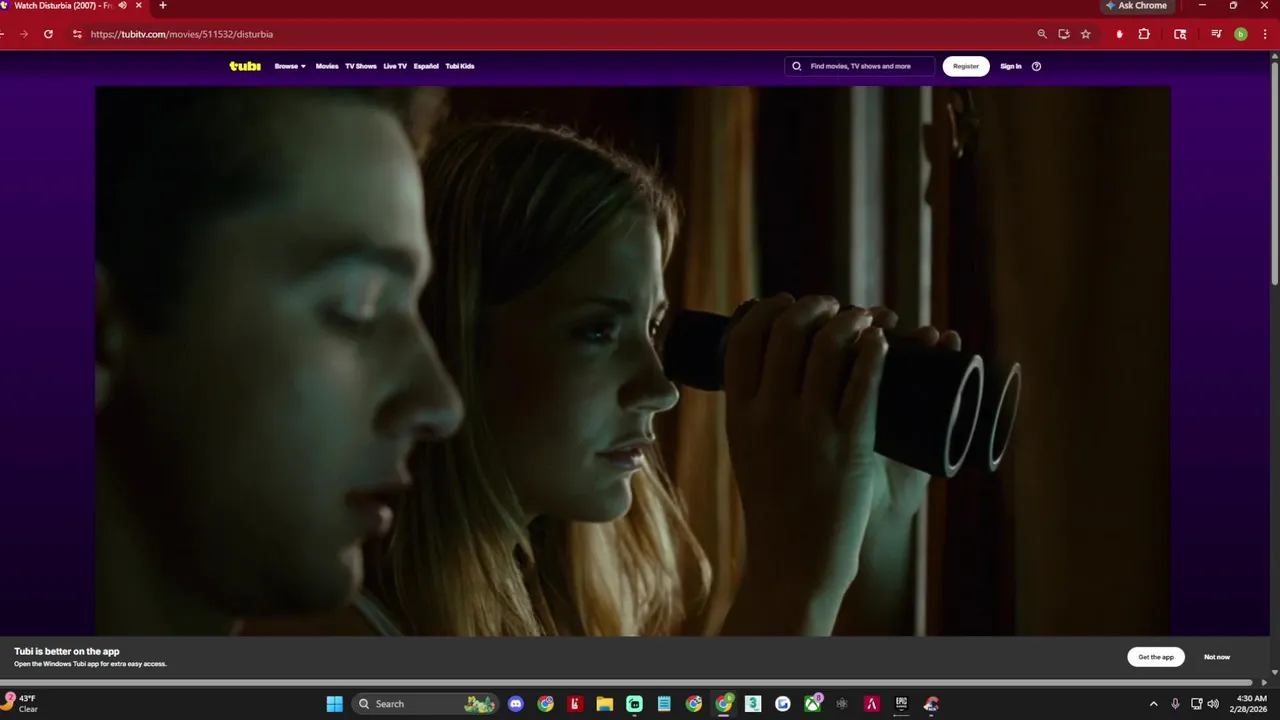Open the green Chrome profile avatar

point(1241,34)
